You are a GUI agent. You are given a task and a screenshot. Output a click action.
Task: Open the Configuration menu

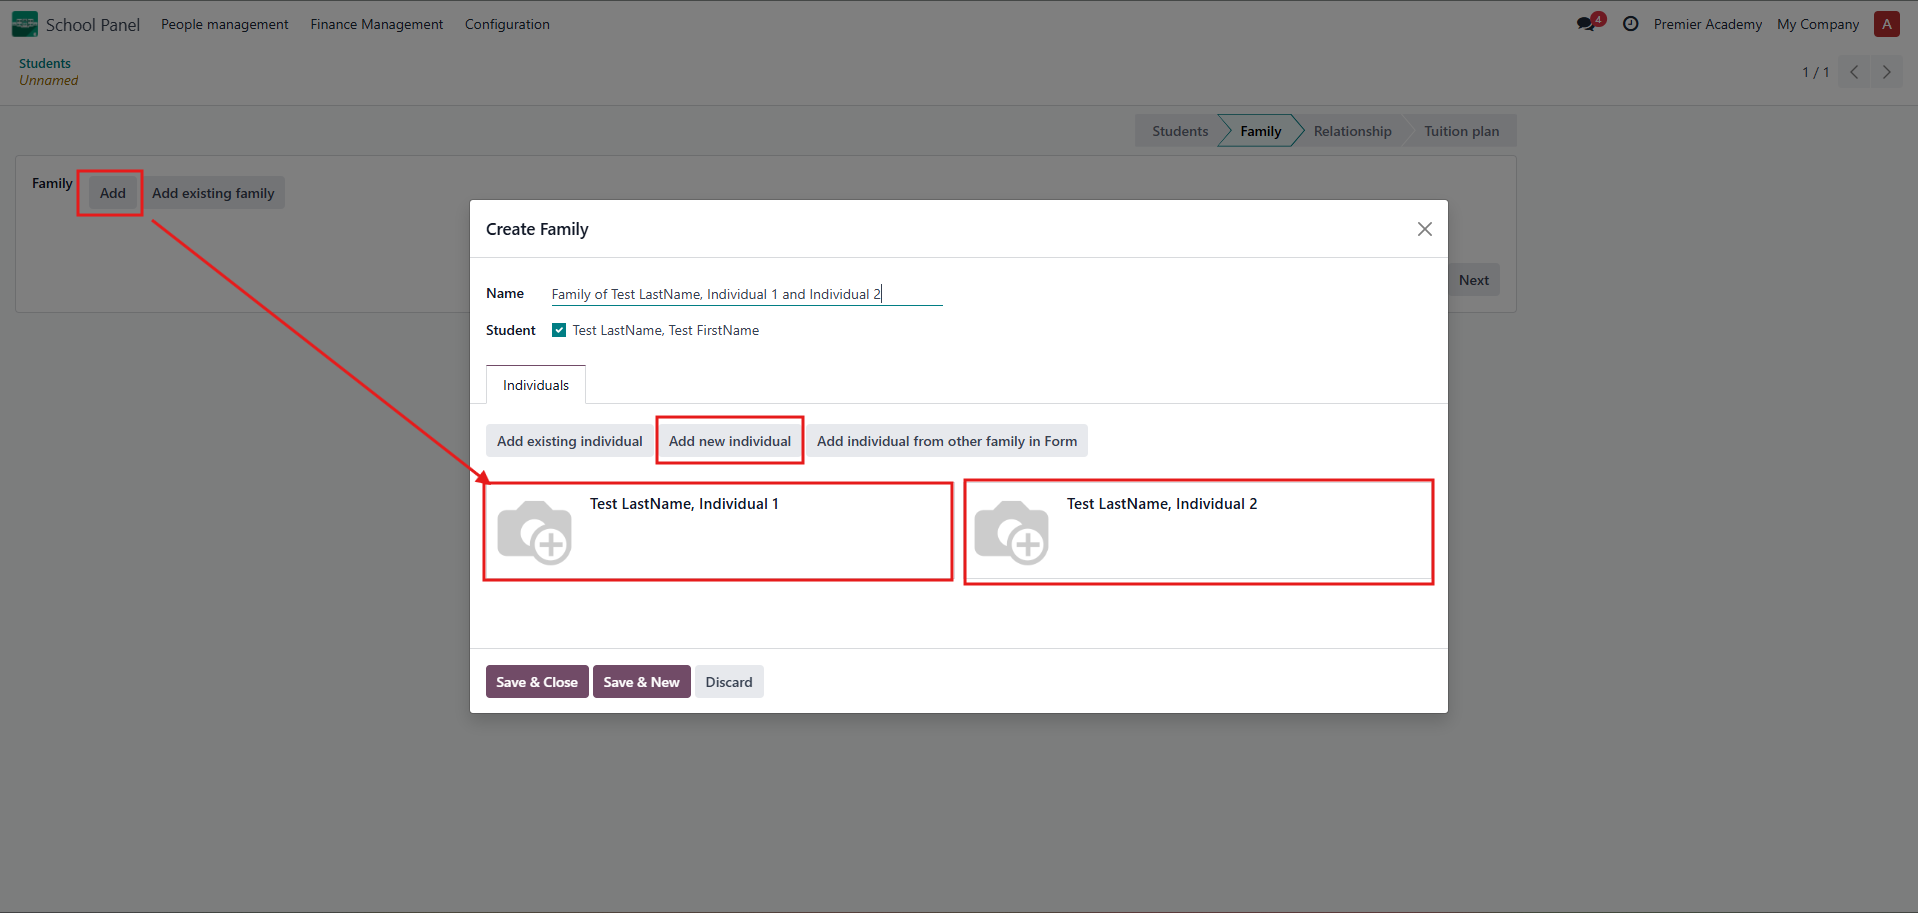pos(507,24)
